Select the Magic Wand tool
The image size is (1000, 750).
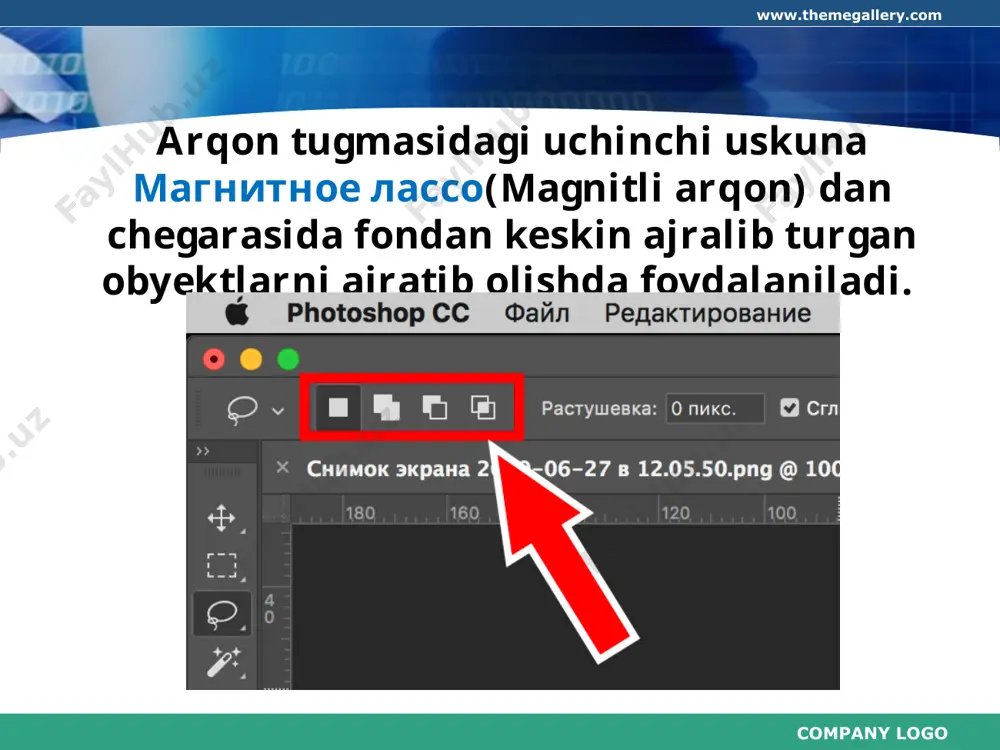tap(223, 661)
